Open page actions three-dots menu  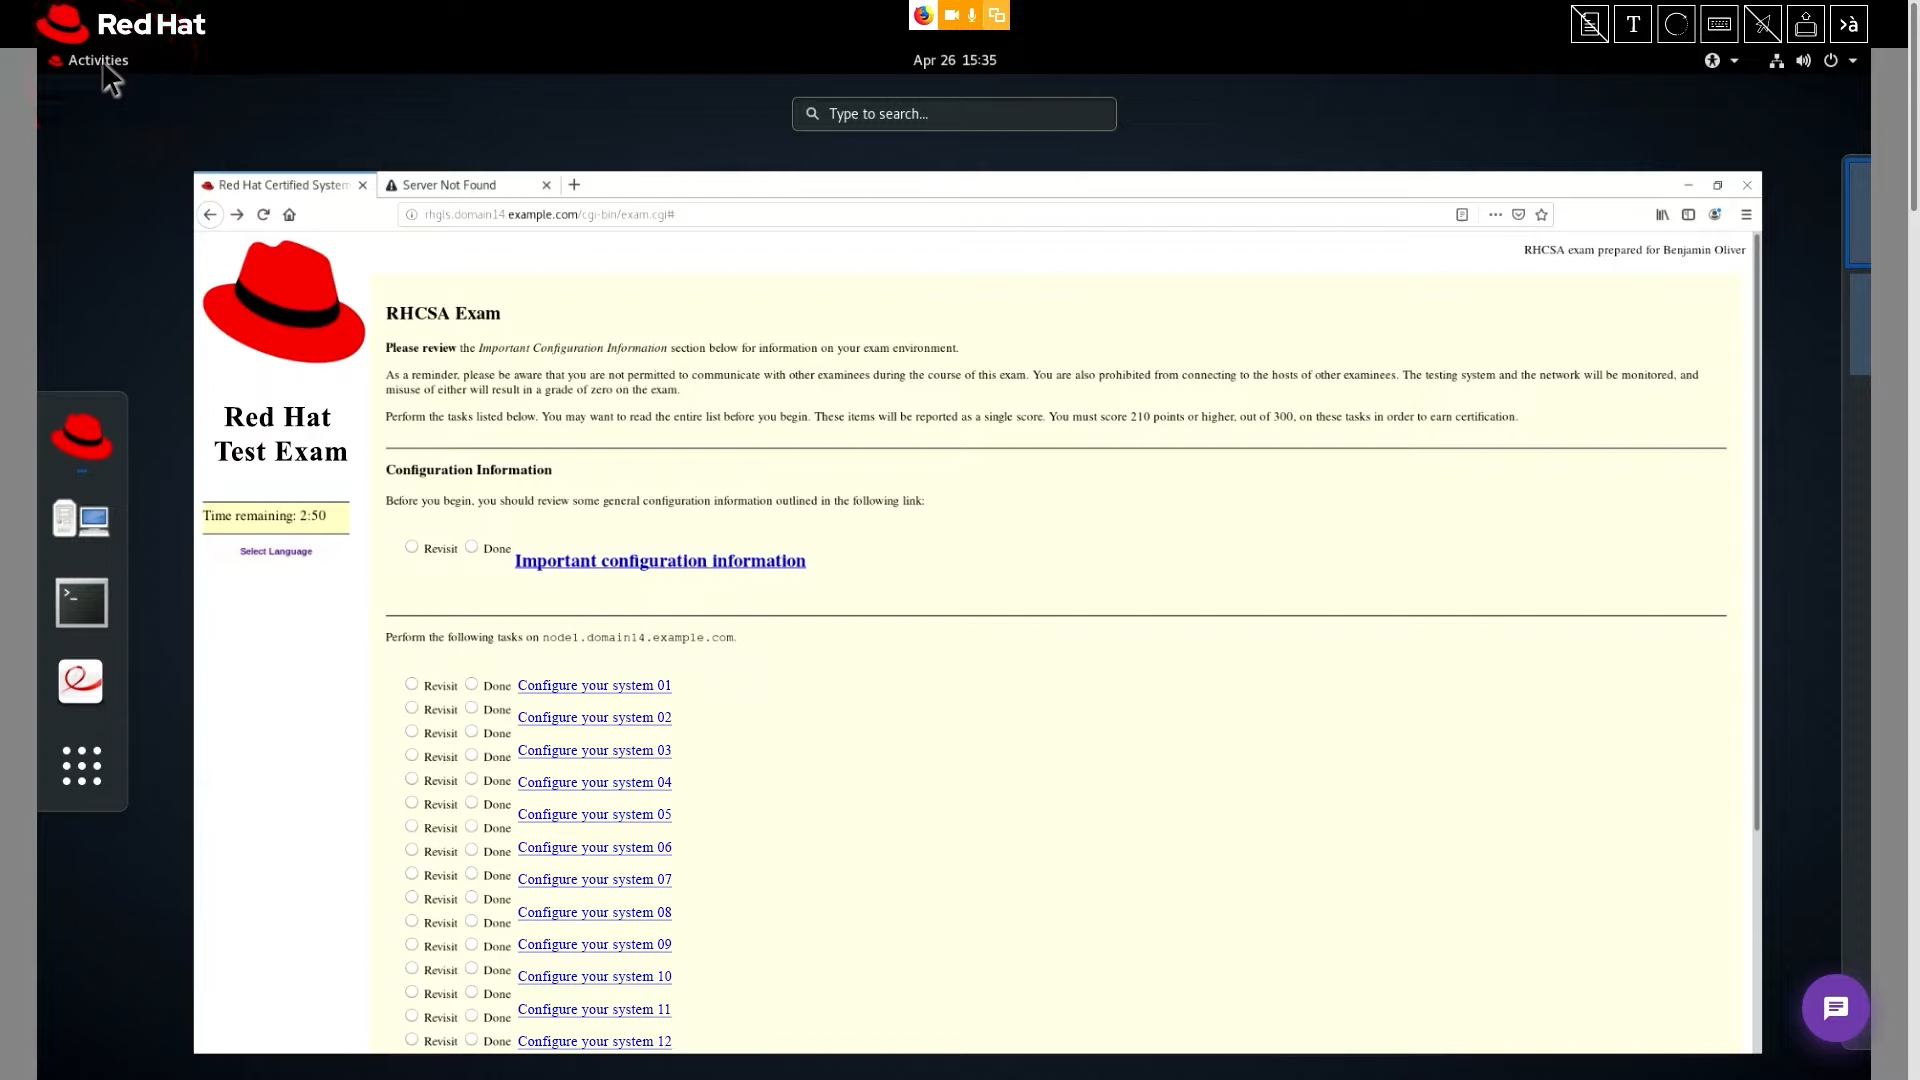point(1495,214)
